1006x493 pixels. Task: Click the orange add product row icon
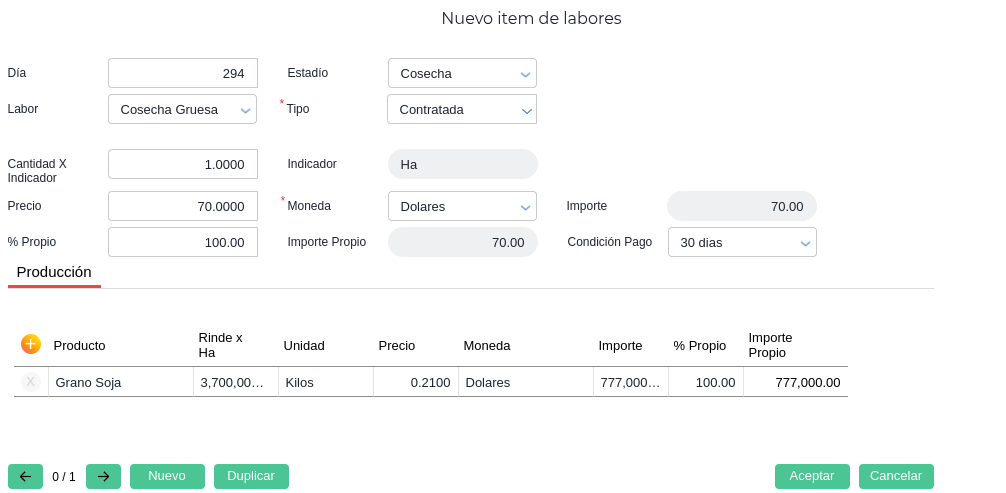(x=31, y=344)
